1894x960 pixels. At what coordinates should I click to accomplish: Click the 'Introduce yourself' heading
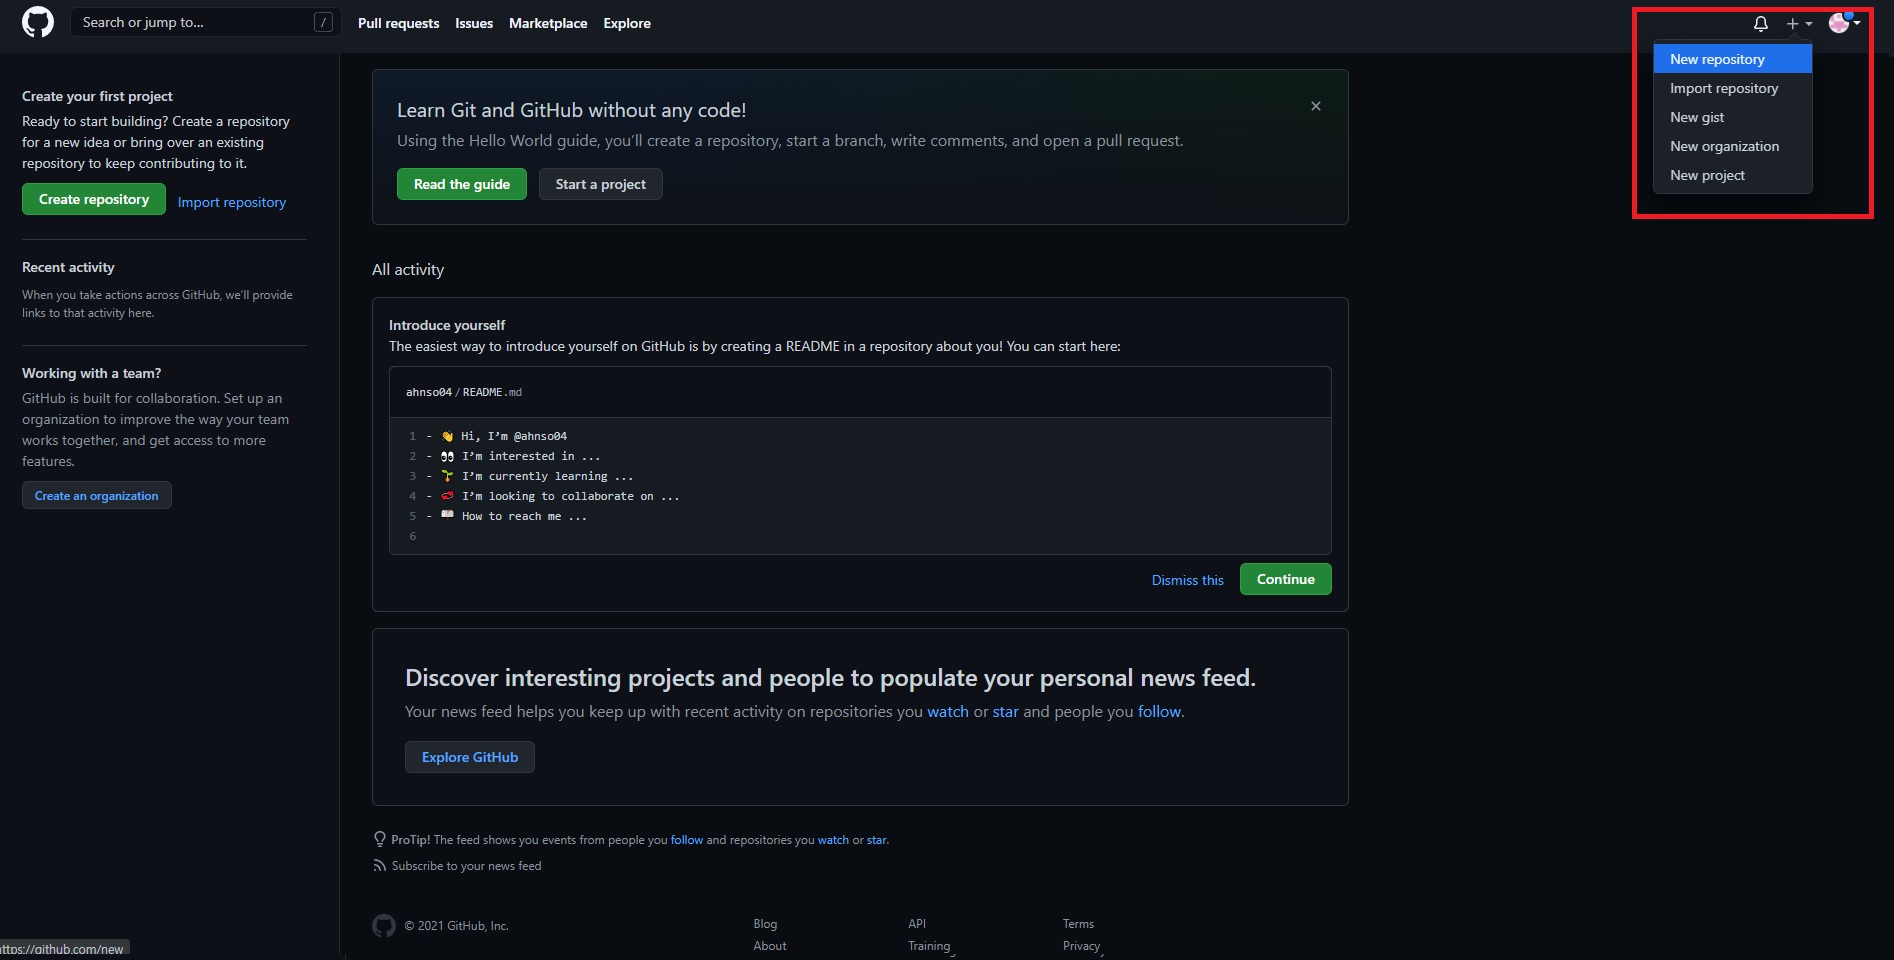pyautogui.click(x=447, y=325)
